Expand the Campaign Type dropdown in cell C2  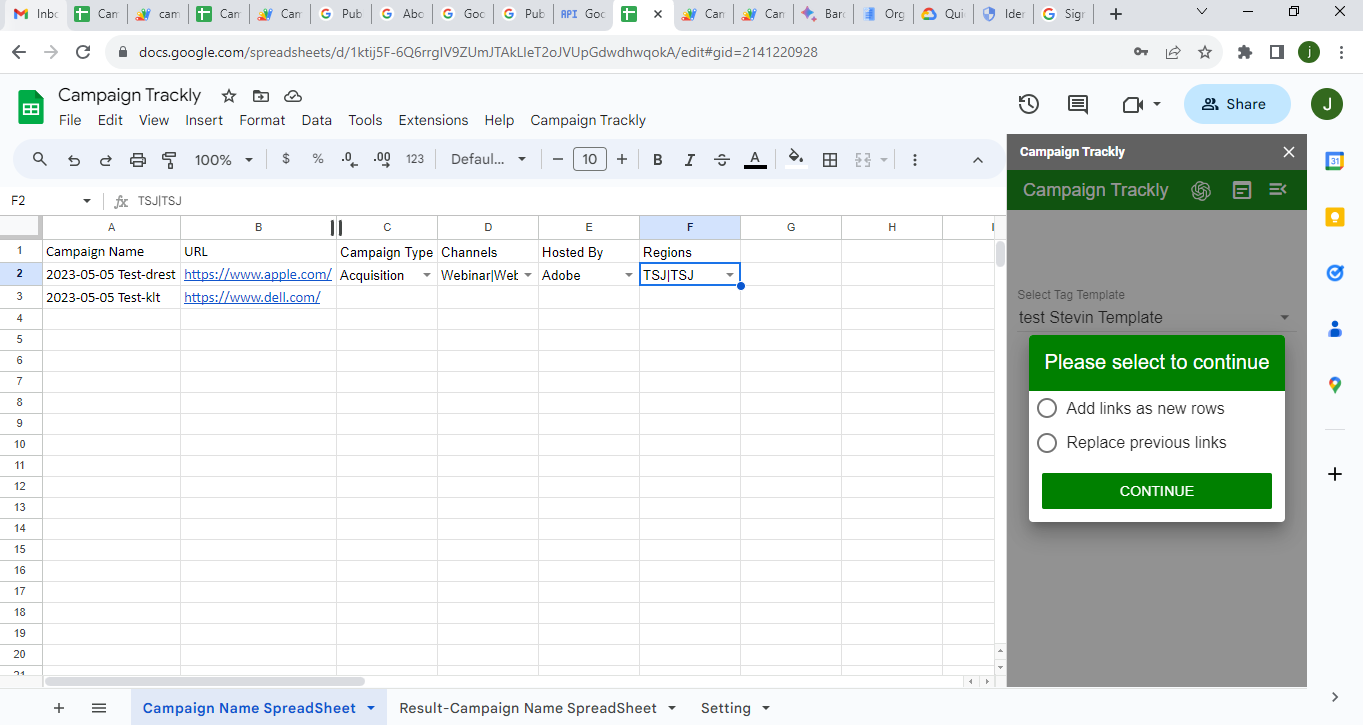tap(428, 274)
